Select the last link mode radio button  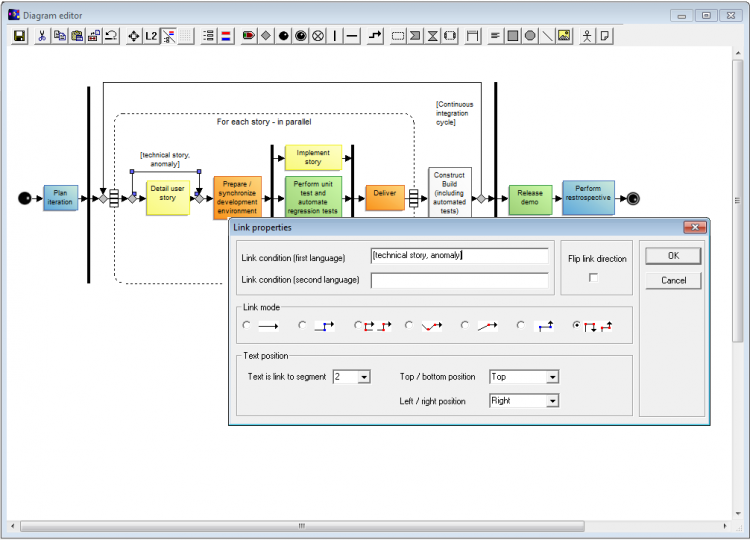(576, 325)
